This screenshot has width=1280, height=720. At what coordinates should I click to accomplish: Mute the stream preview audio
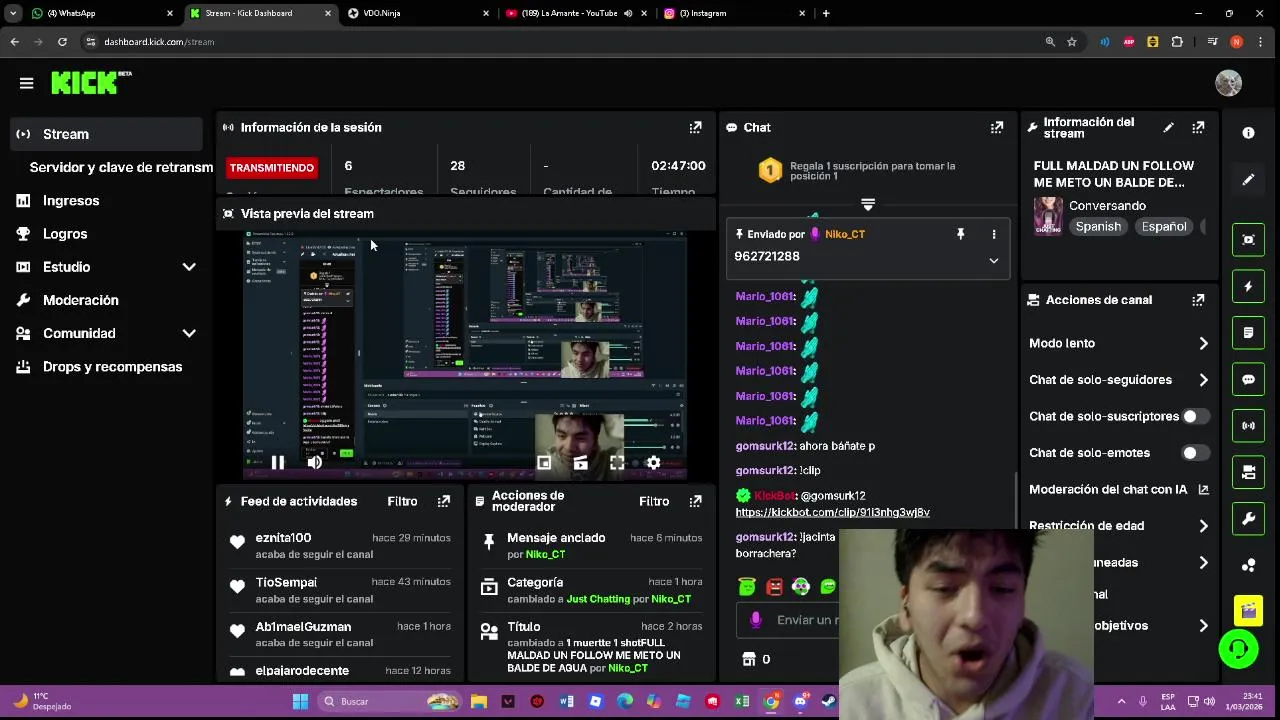[x=314, y=462]
